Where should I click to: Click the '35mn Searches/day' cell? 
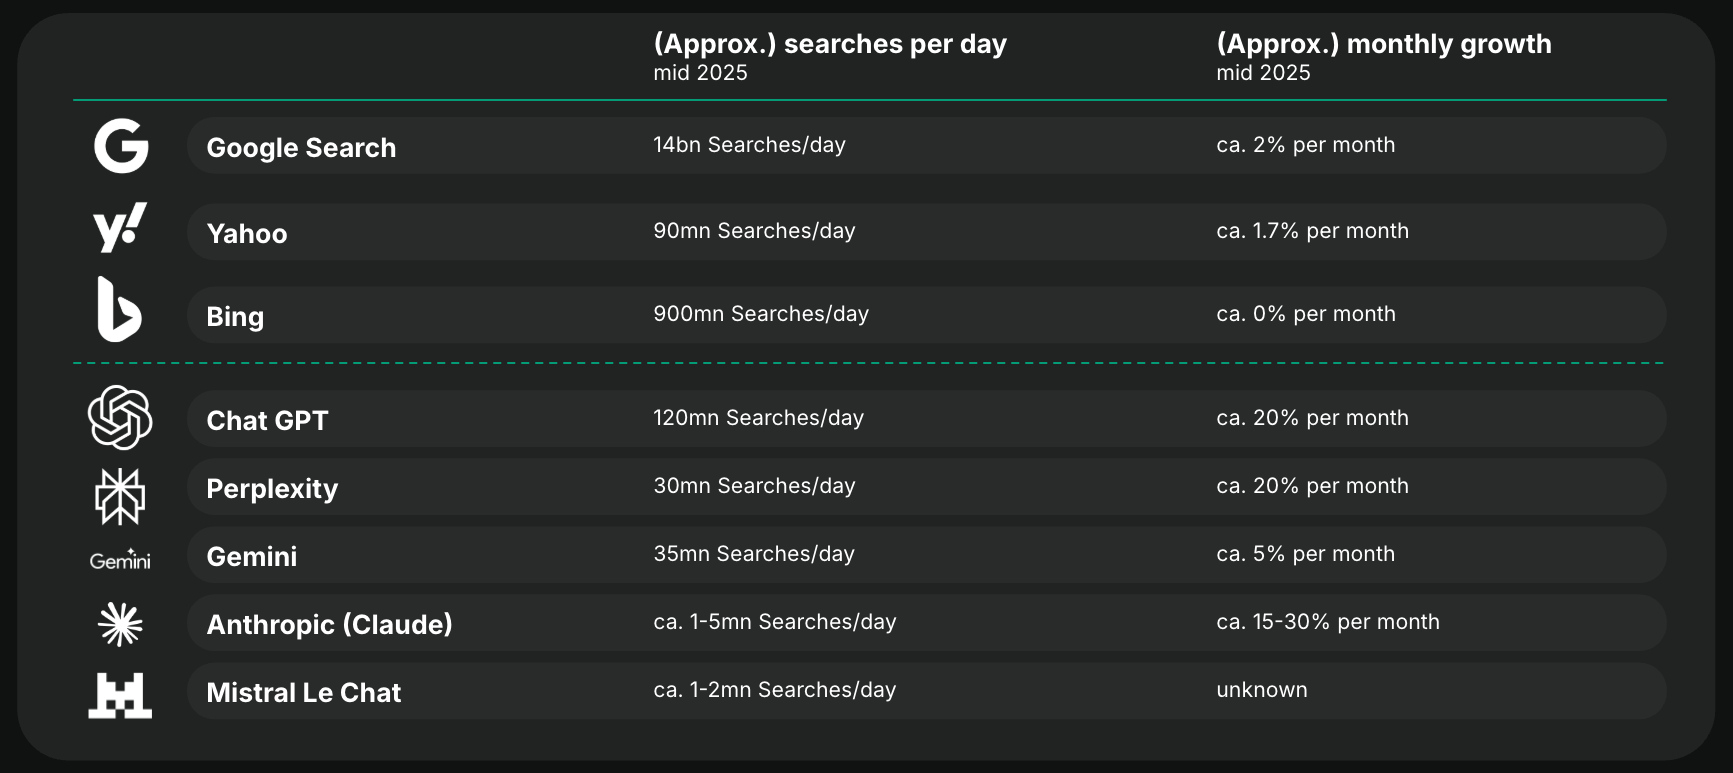point(754,554)
